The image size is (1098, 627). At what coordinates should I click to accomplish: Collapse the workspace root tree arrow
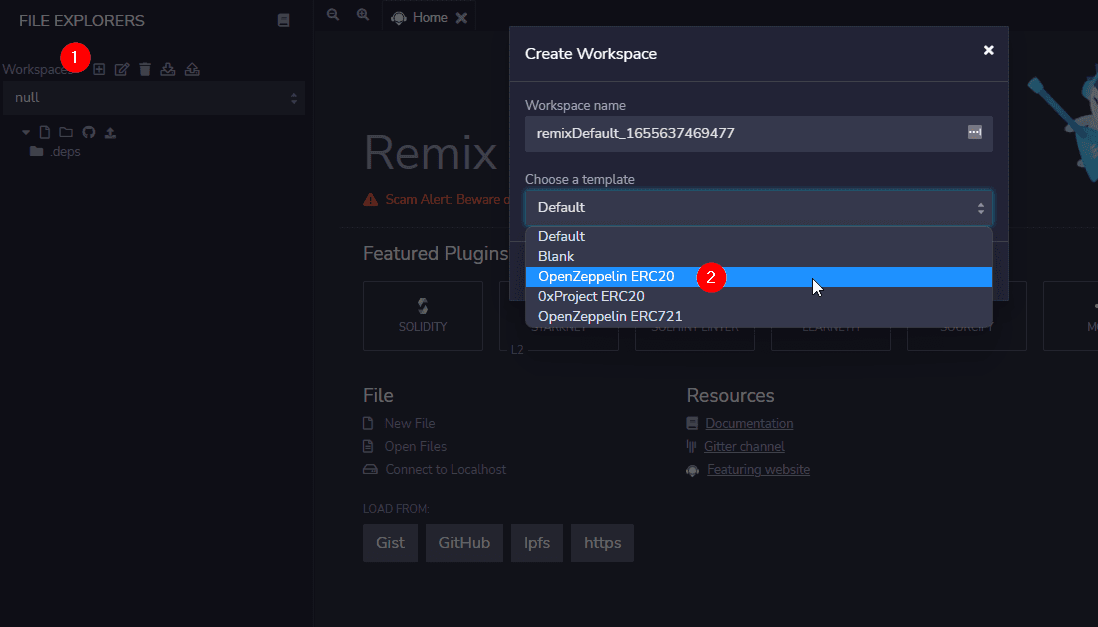coord(26,132)
